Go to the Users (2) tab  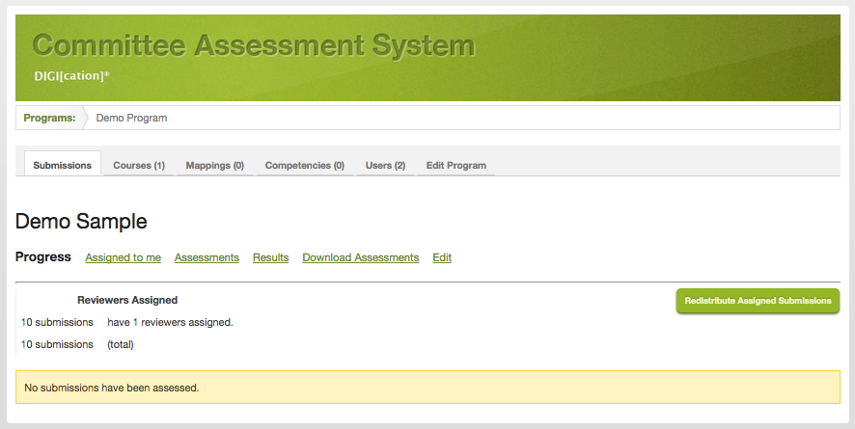pos(385,165)
